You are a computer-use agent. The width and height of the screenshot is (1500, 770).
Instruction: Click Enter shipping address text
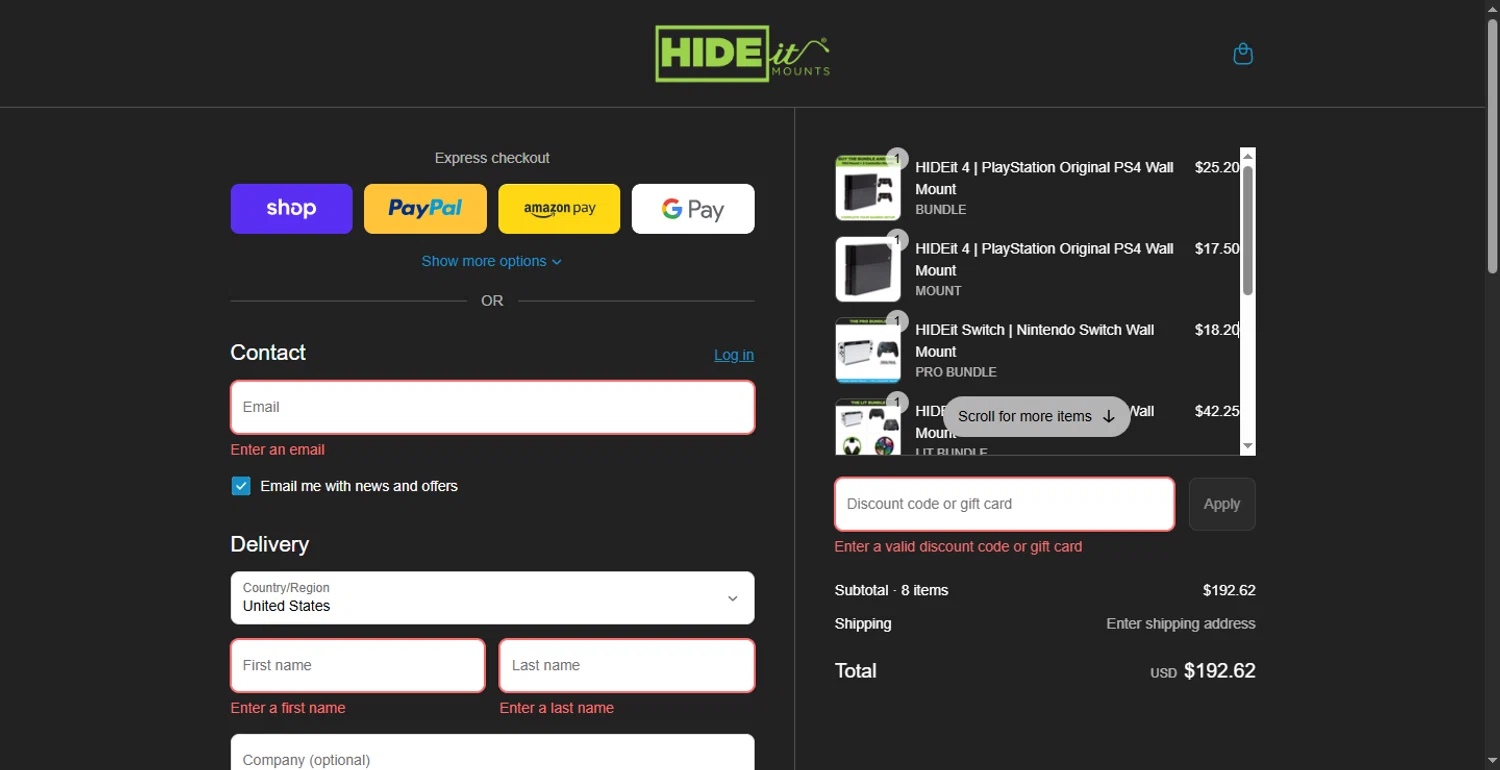tap(1180, 623)
